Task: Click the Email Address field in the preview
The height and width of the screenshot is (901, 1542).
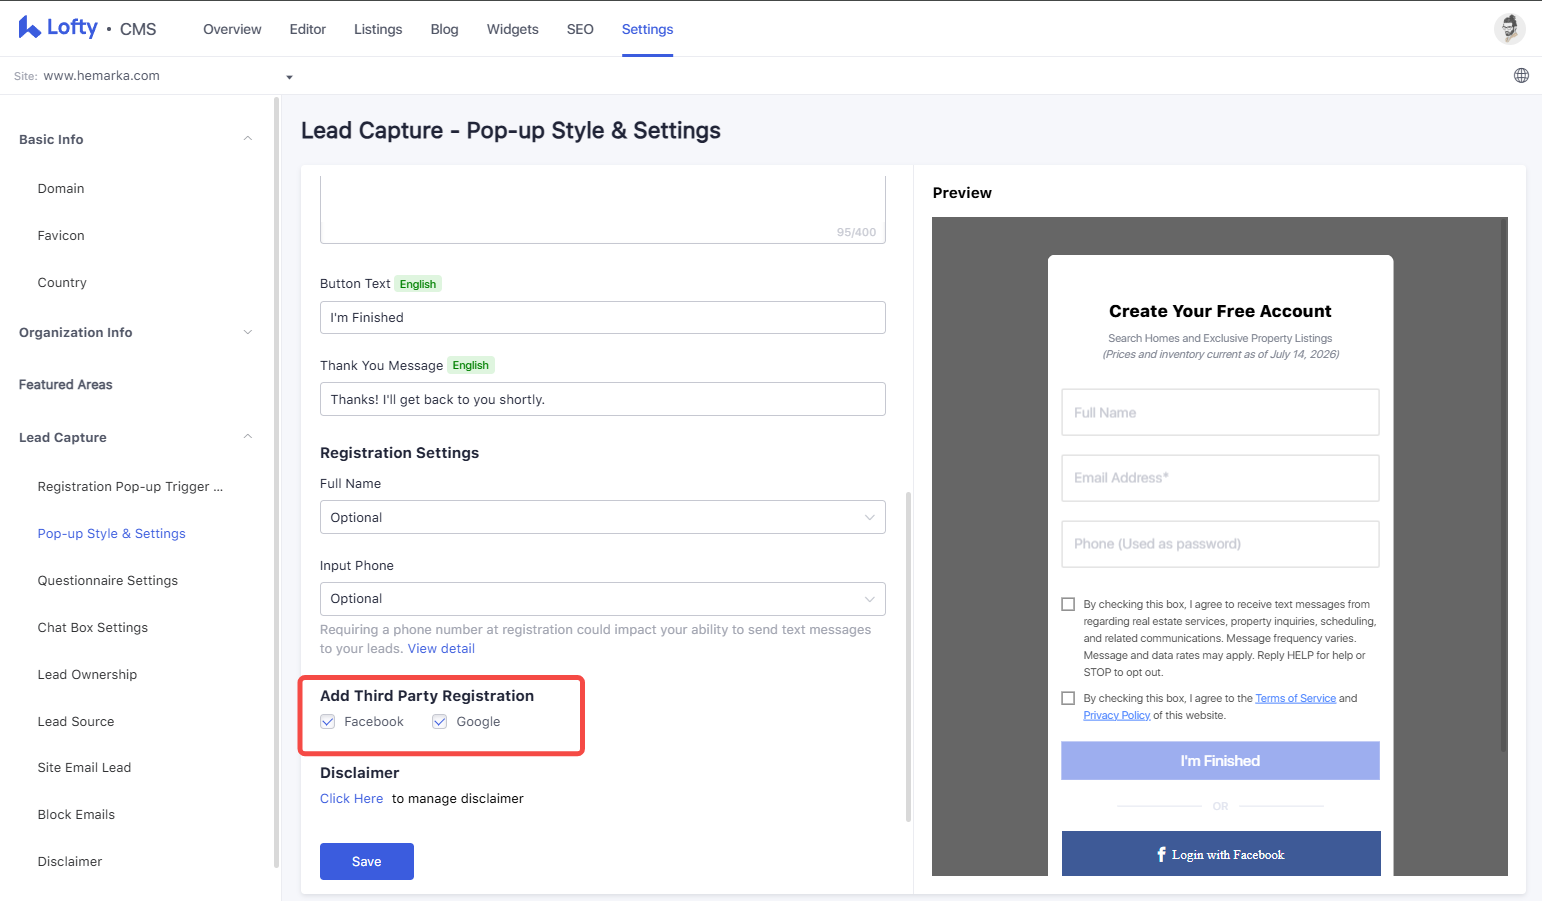Action: 1220,478
